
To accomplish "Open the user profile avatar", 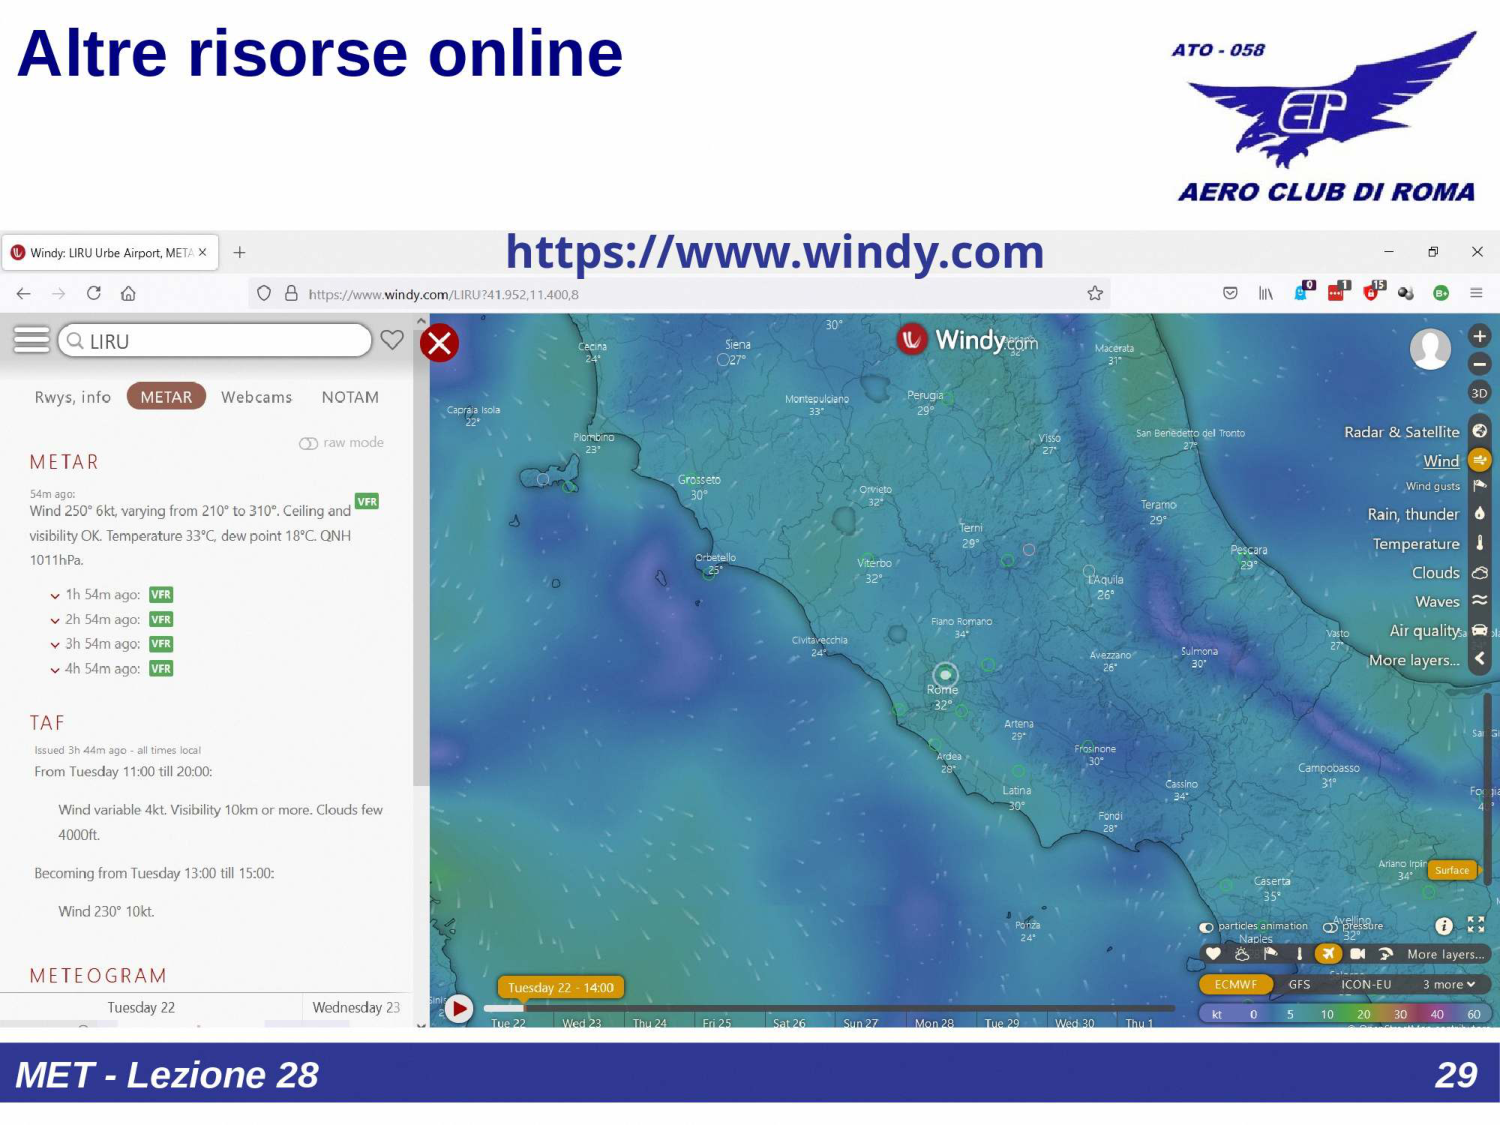I will [x=1430, y=349].
